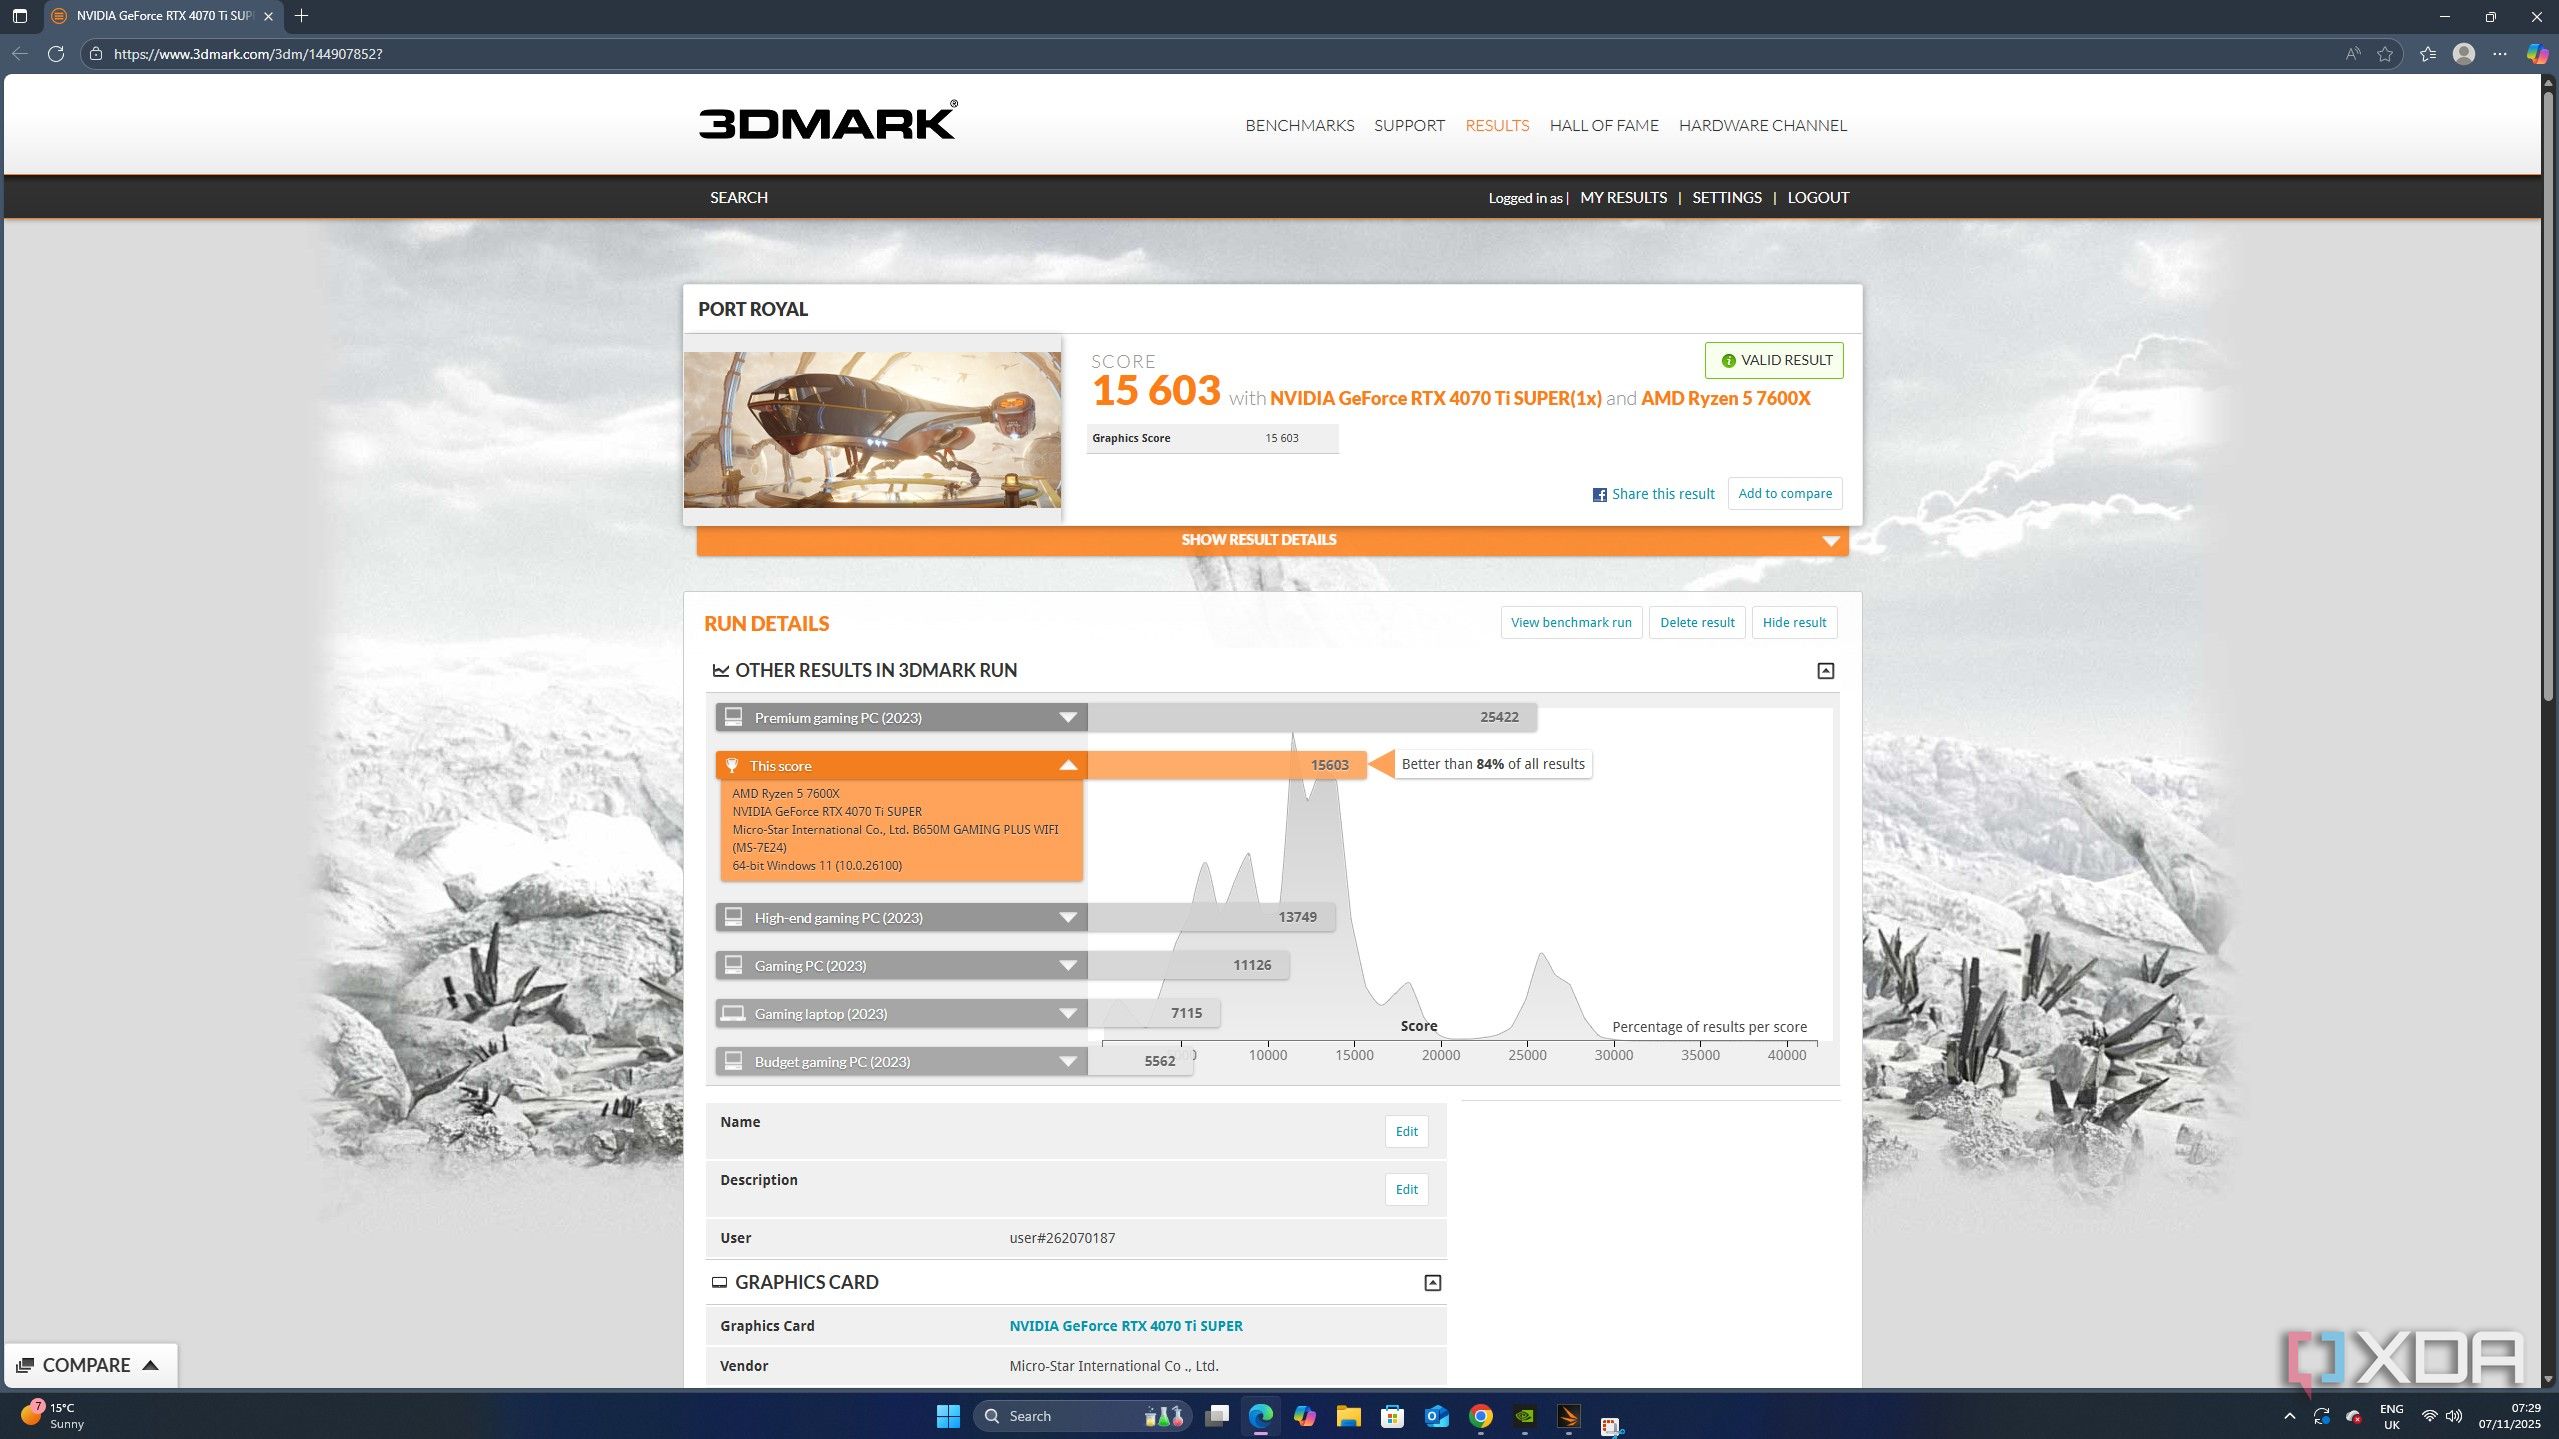Click the favorites star icon in address bar
The height and width of the screenshot is (1439, 2559).
tap(2385, 54)
